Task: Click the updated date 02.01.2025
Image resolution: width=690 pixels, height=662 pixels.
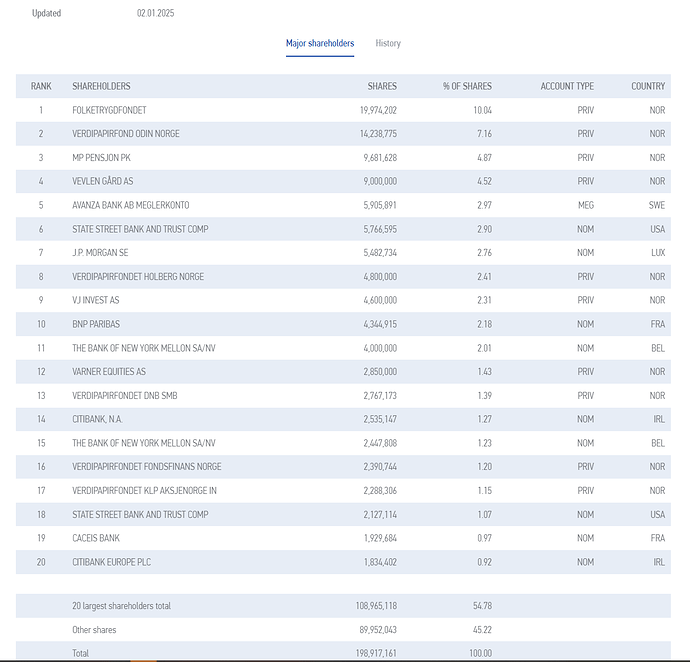Action: [x=155, y=13]
